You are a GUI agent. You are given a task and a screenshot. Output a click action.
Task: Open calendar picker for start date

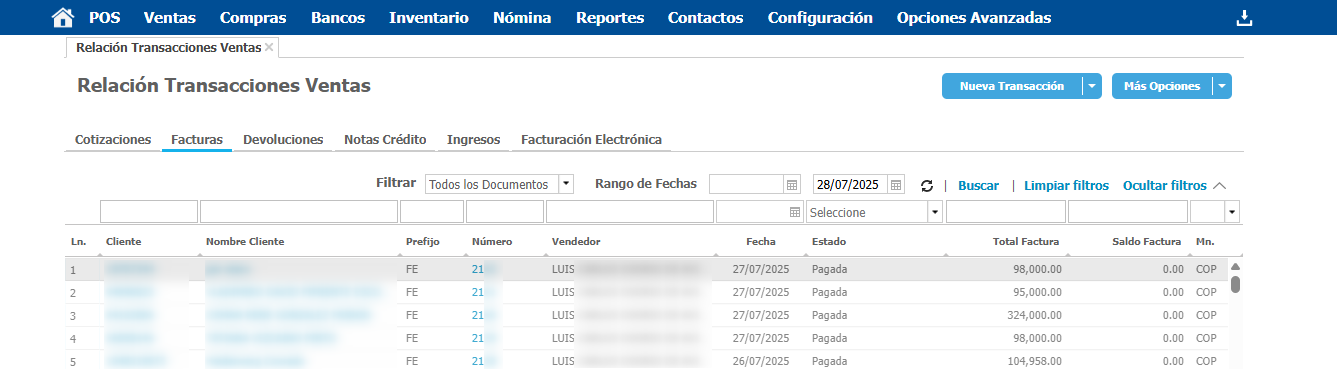point(792,185)
